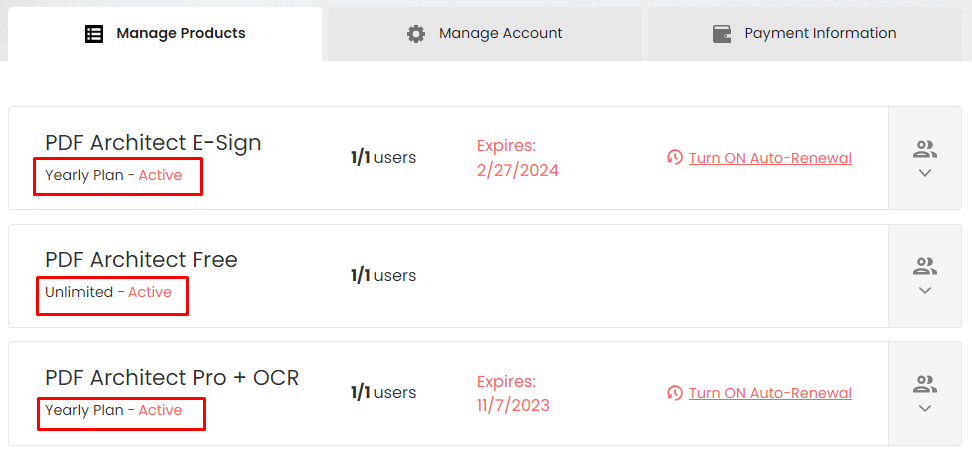Screen dimensions: 972x456
Task: Click the Manage Account gear icon
Action: click(415, 33)
